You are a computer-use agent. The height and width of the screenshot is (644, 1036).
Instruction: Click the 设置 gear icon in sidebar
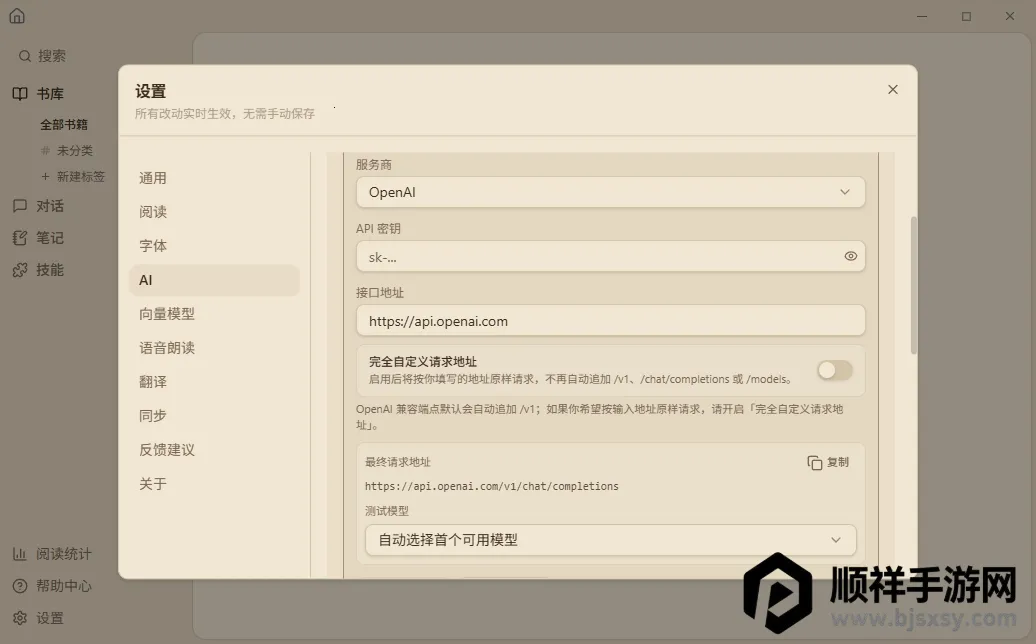[20, 618]
